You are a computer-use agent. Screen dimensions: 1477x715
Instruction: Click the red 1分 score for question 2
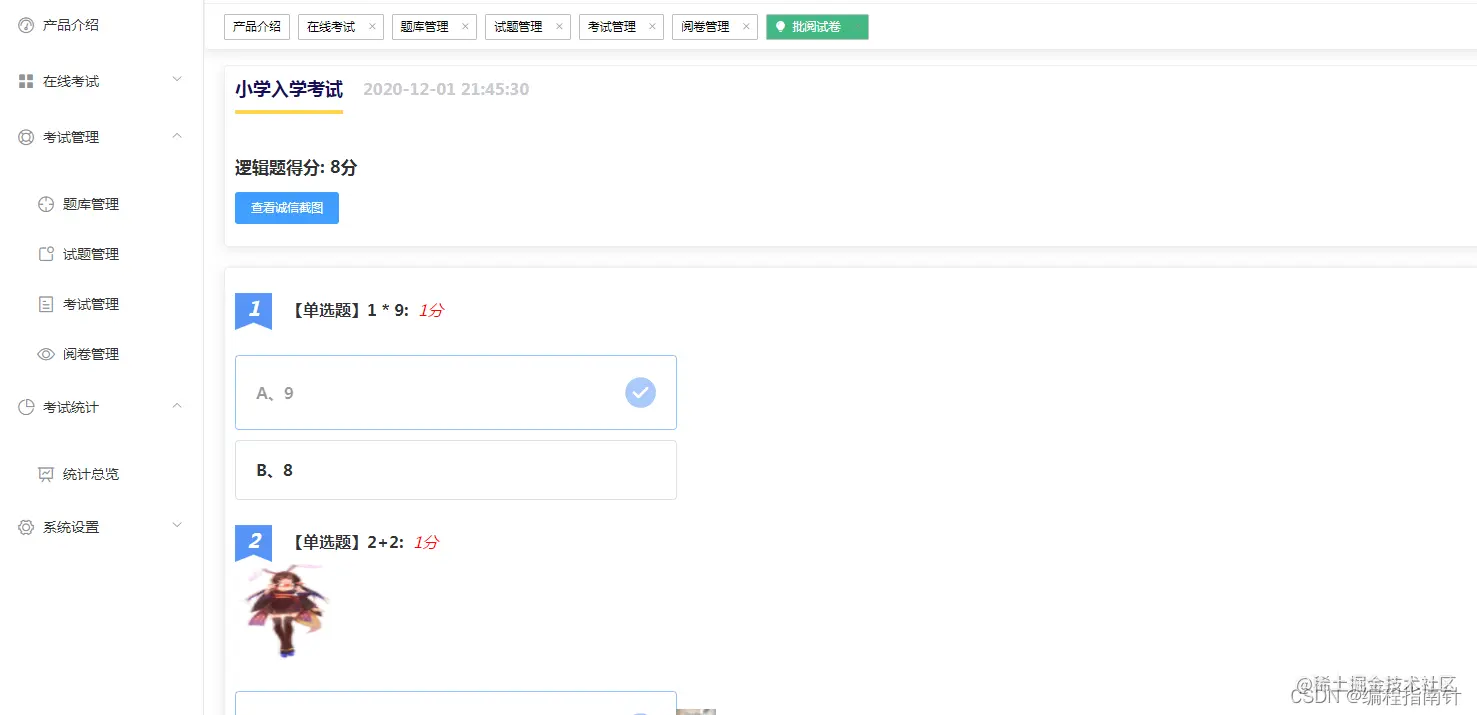pyautogui.click(x=426, y=542)
